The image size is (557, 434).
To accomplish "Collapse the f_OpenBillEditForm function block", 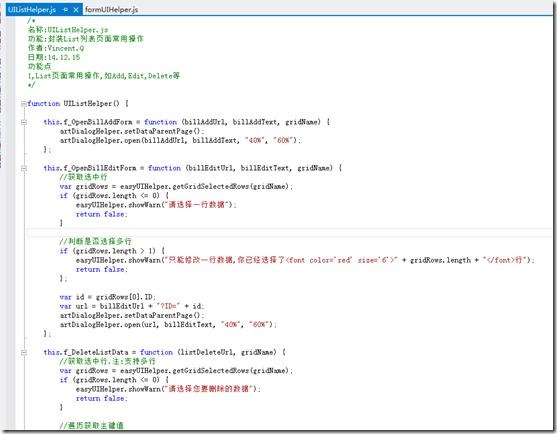I will pos(23,168).
